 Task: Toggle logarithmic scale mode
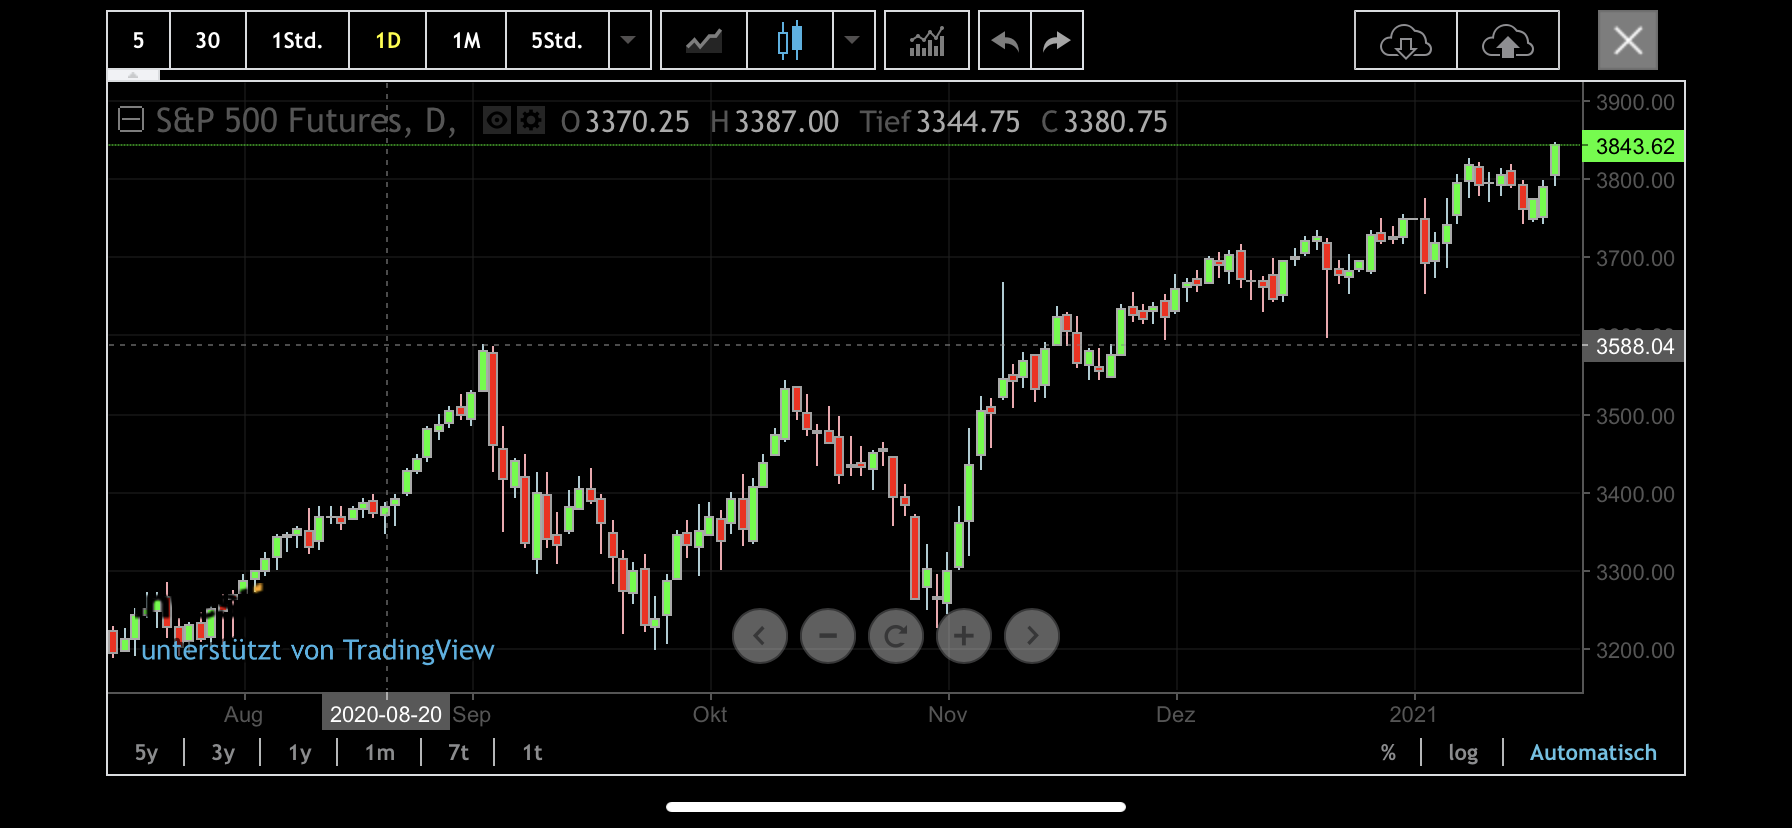click(x=1463, y=752)
